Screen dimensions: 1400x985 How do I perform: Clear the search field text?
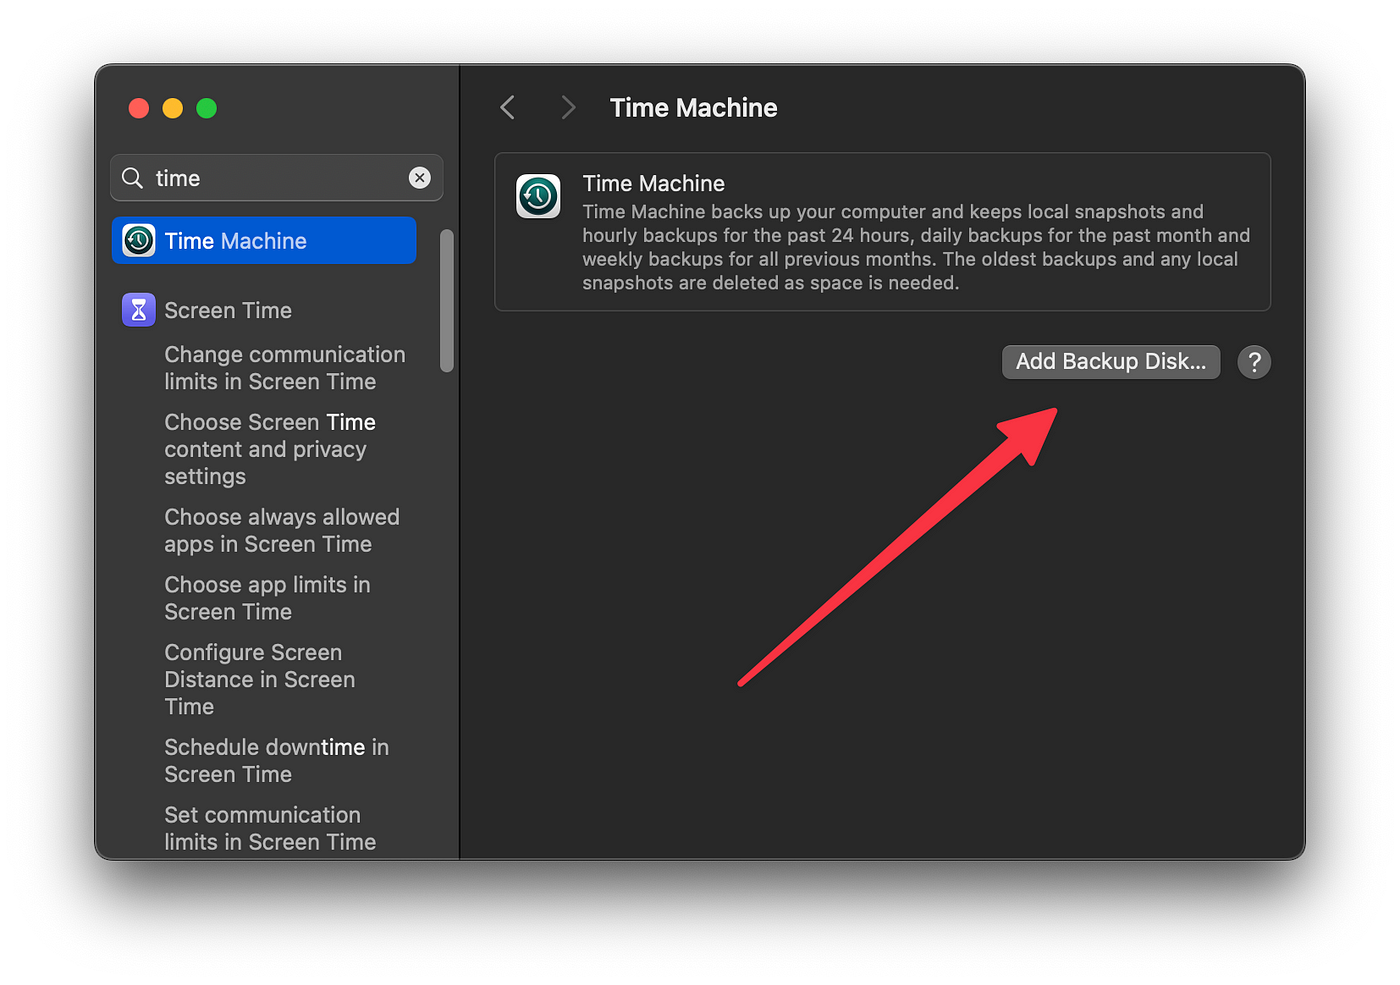click(x=420, y=178)
